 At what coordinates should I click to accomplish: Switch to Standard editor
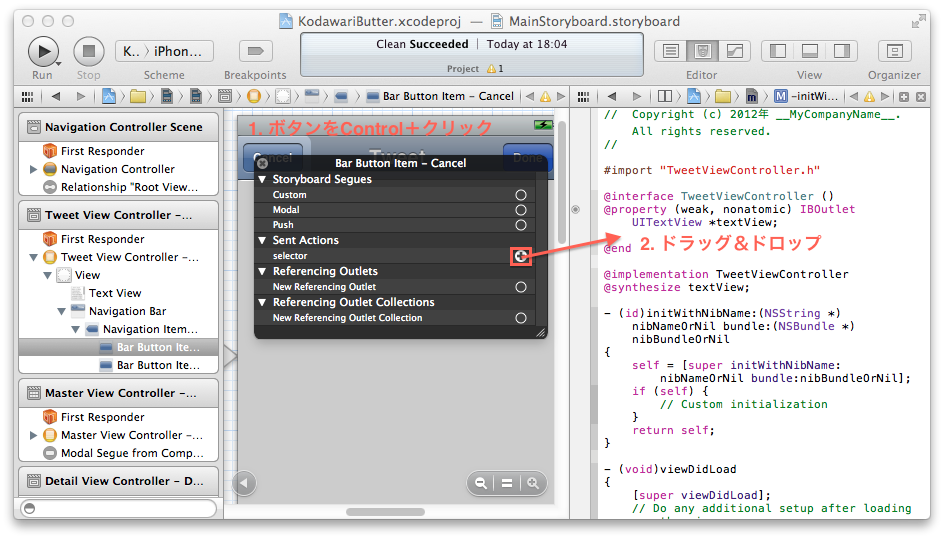tap(670, 51)
